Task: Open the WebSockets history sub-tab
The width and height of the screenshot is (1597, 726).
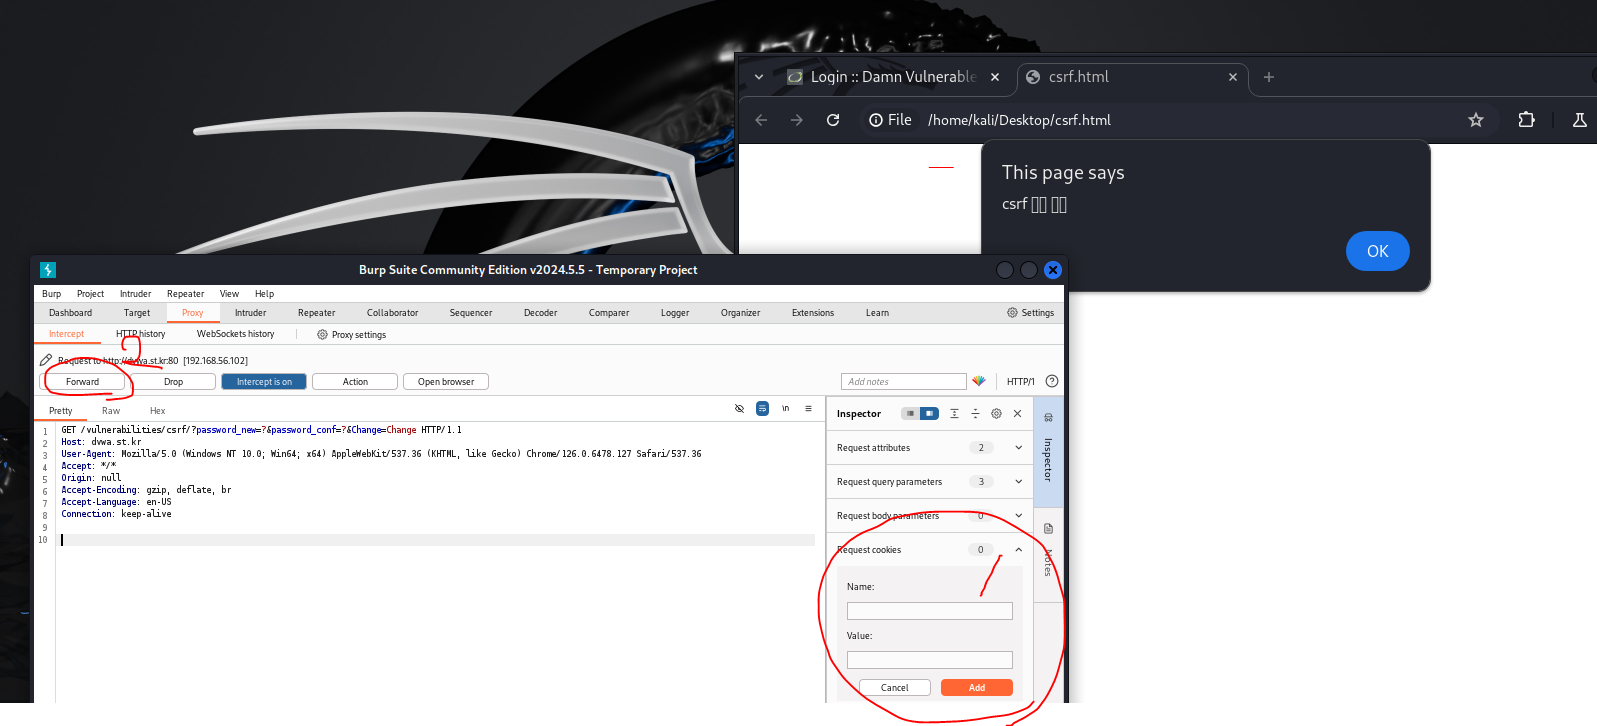Action: pos(236,334)
